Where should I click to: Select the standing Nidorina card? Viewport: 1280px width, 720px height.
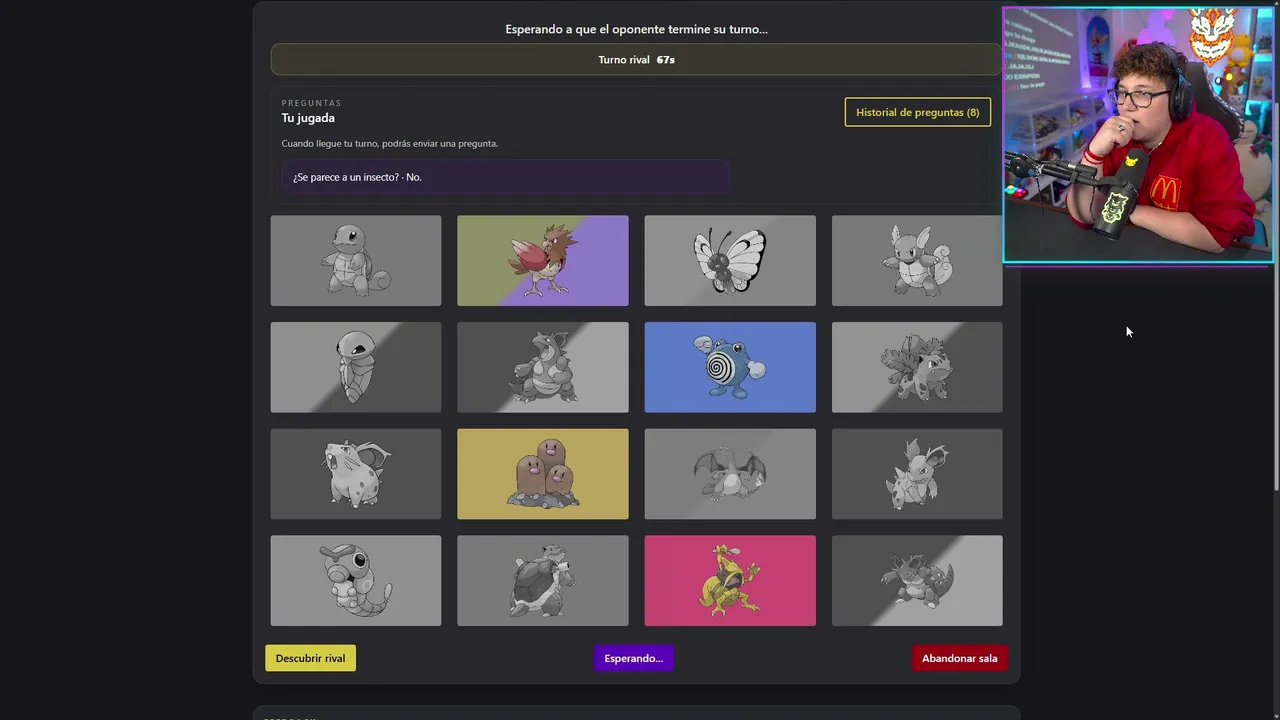pyautogui.click(x=917, y=474)
